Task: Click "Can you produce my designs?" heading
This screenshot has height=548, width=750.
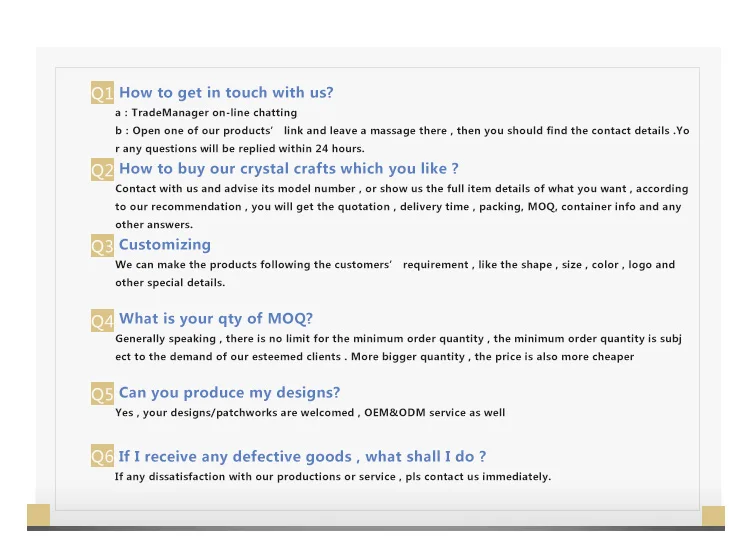Action: pyautogui.click(x=229, y=393)
